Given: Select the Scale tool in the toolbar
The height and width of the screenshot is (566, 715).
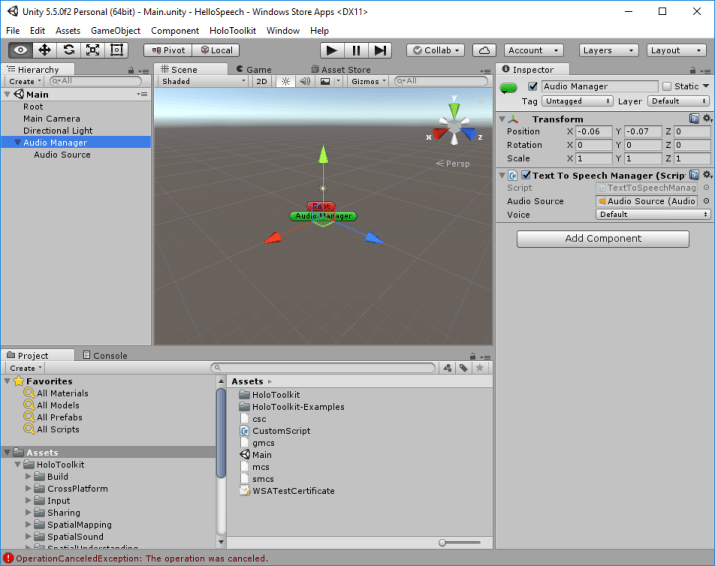Looking at the screenshot, I should point(92,50).
